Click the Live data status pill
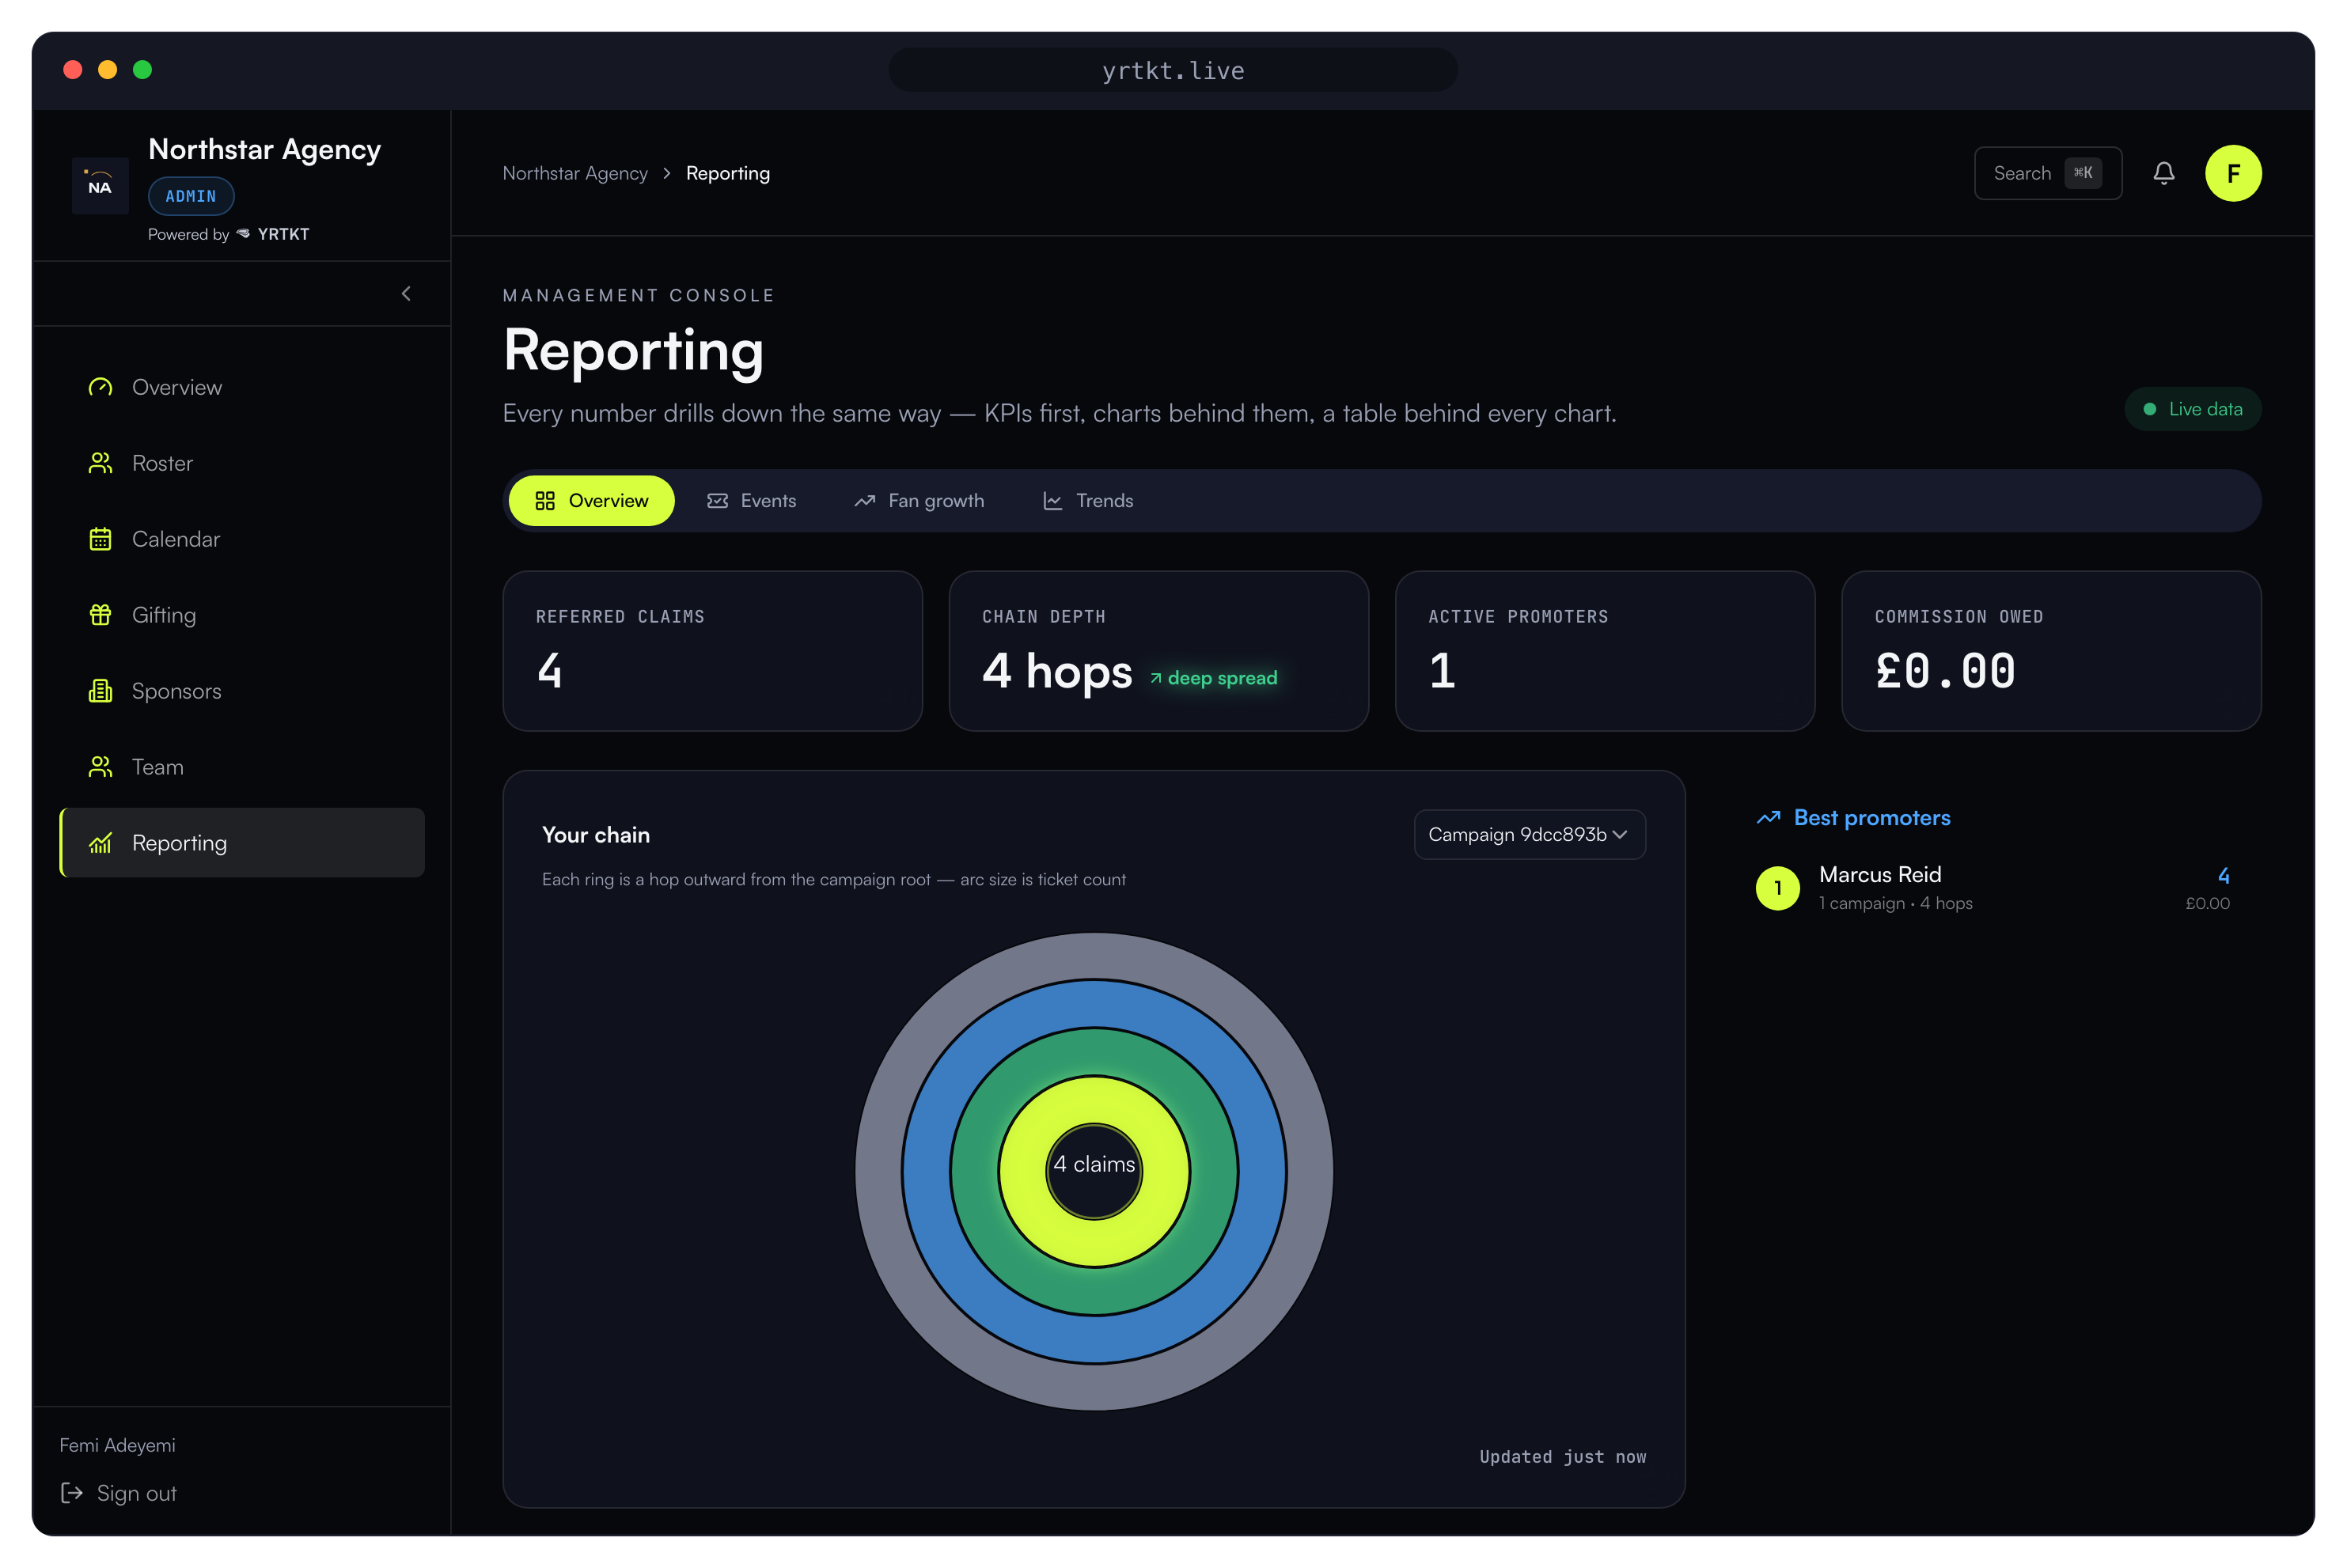The image size is (2347, 1568). (x=2192, y=409)
